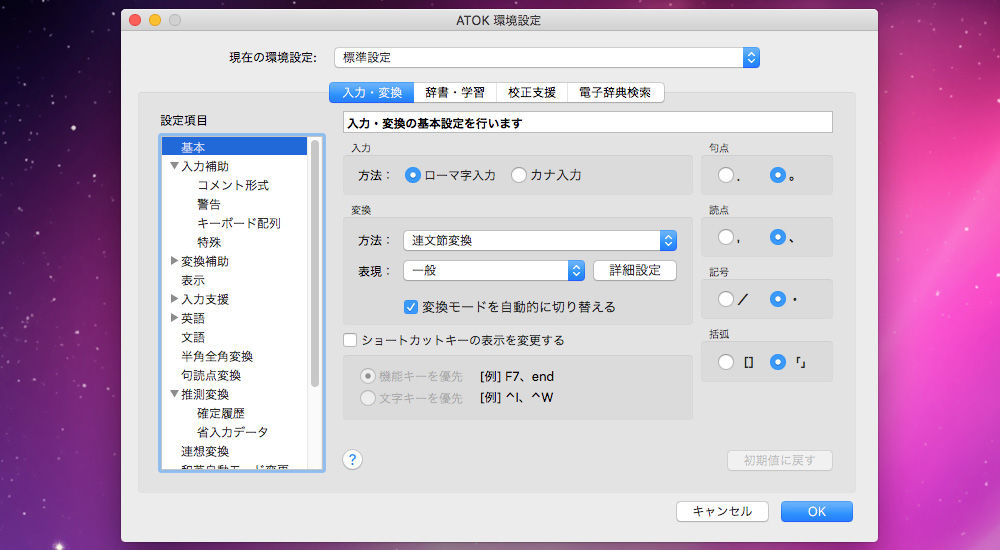Screen dimensions: 1000x550
Task: Select the middle dot 「・」 記号 option
Action: point(777,299)
